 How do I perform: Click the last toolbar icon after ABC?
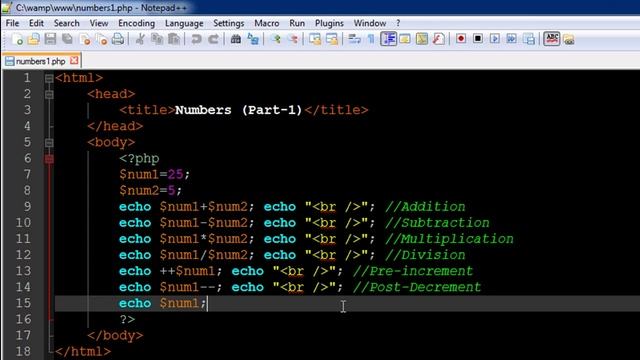pyautogui.click(x=569, y=39)
